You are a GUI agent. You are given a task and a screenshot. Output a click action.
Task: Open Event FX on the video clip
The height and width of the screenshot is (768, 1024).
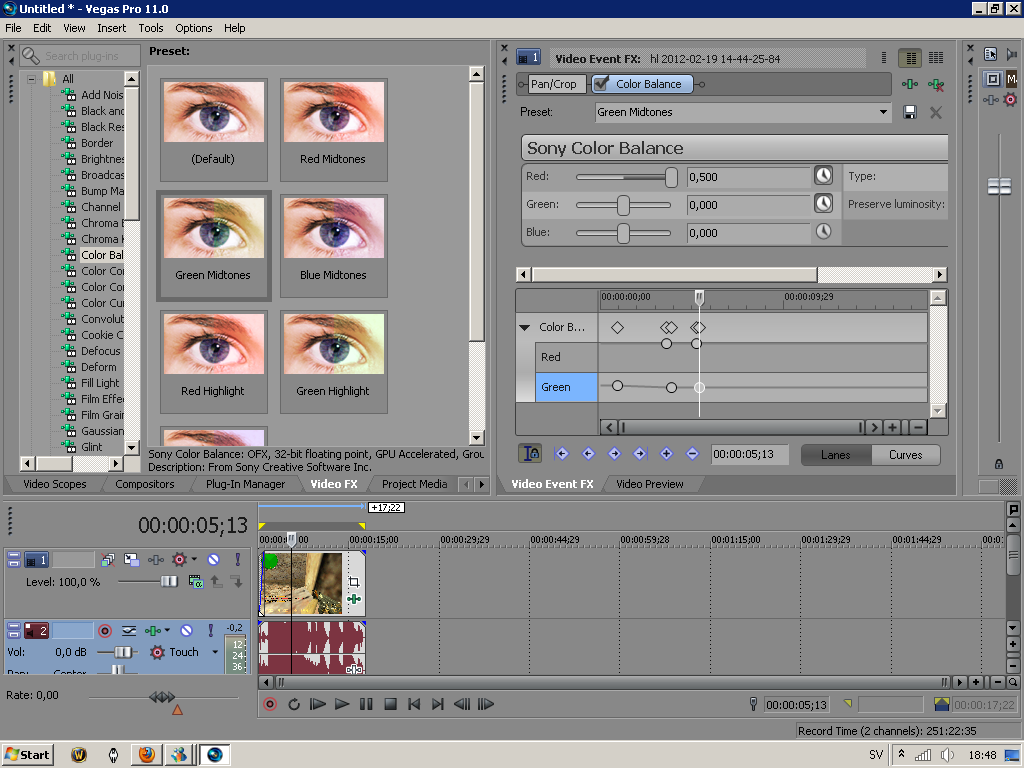(x=354, y=599)
